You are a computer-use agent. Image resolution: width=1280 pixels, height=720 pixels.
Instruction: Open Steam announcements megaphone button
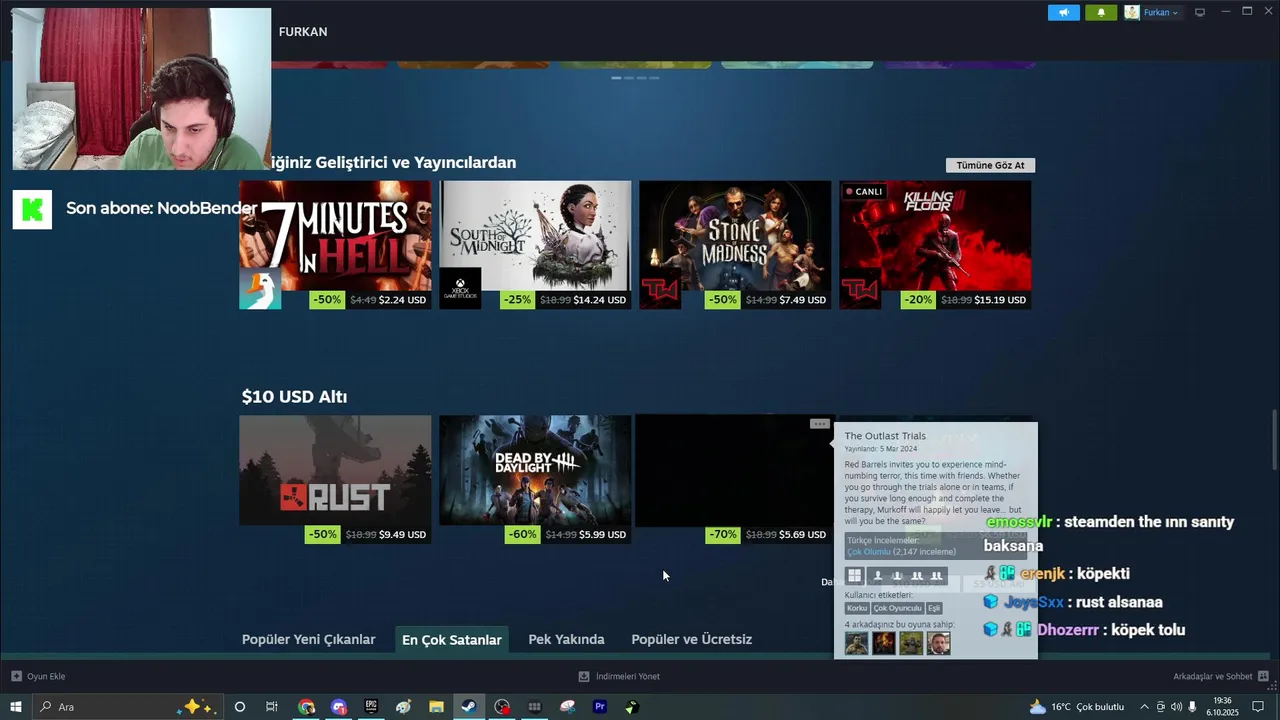click(1064, 12)
